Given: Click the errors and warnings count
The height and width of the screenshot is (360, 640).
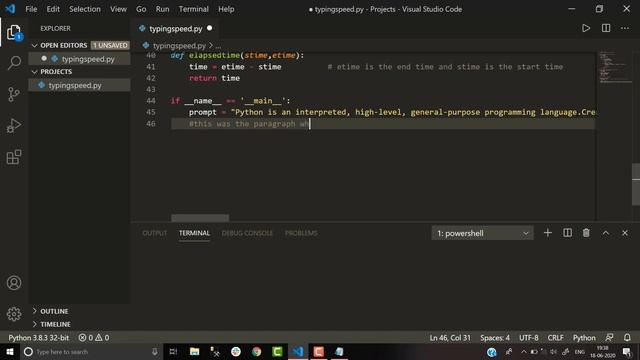Looking at the screenshot, I should pos(94,338).
